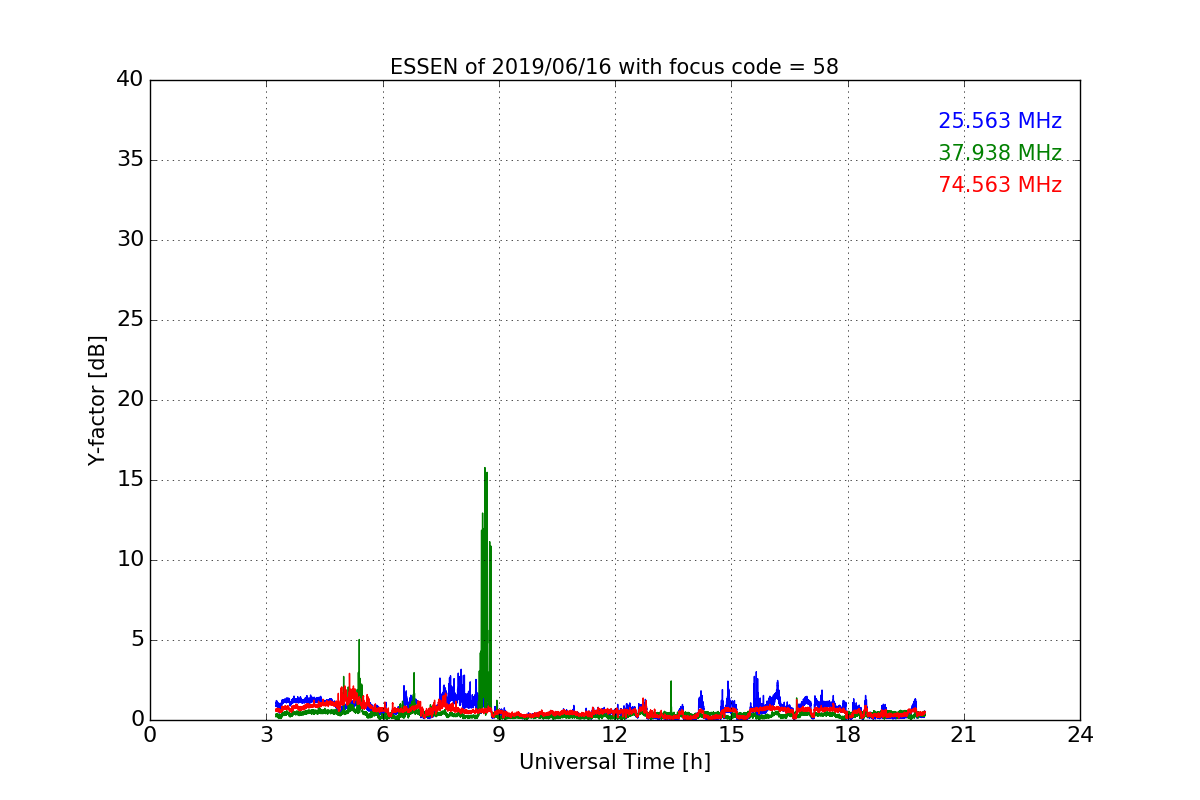
Task: Click the 'Universal Time [h]' axis label
Action: tap(614, 762)
